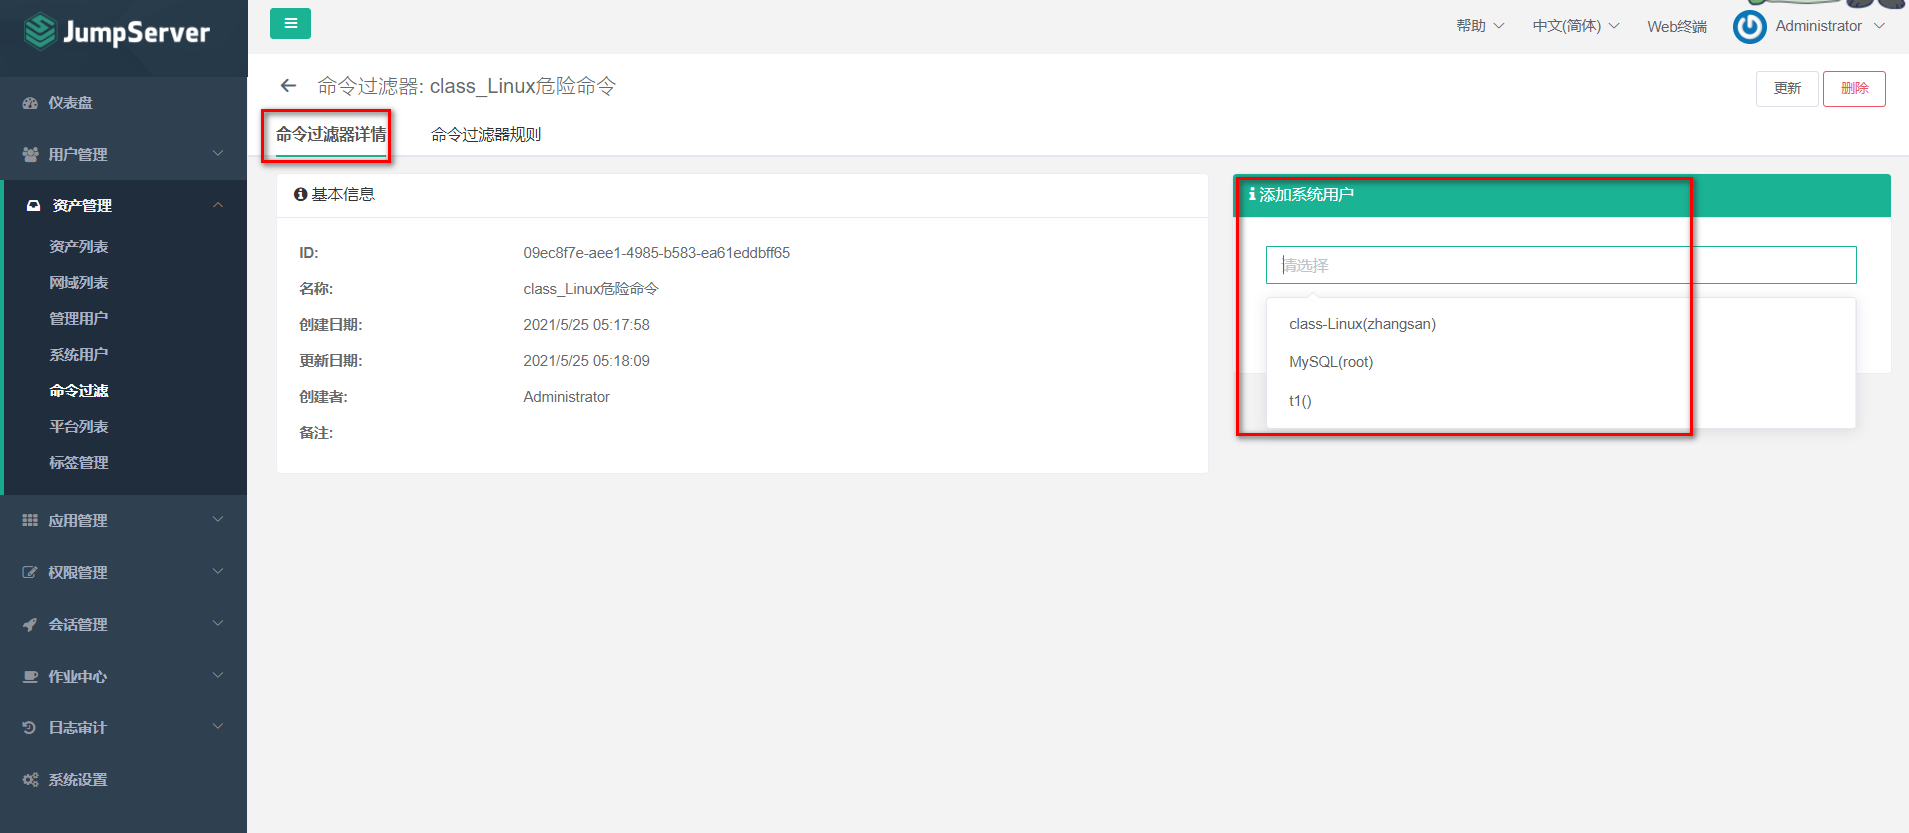
Task: Click the name value class_Linux危险命令
Action: (x=591, y=289)
